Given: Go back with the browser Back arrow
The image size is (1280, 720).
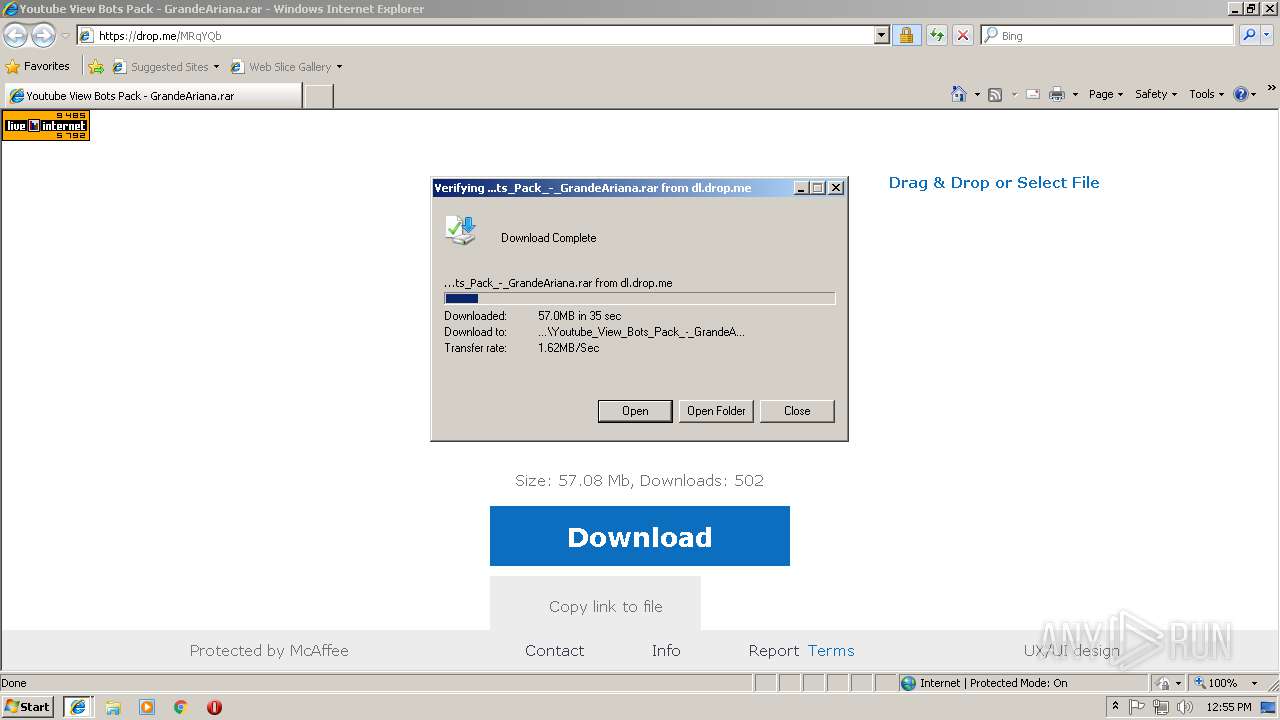Looking at the screenshot, I should (15, 35).
